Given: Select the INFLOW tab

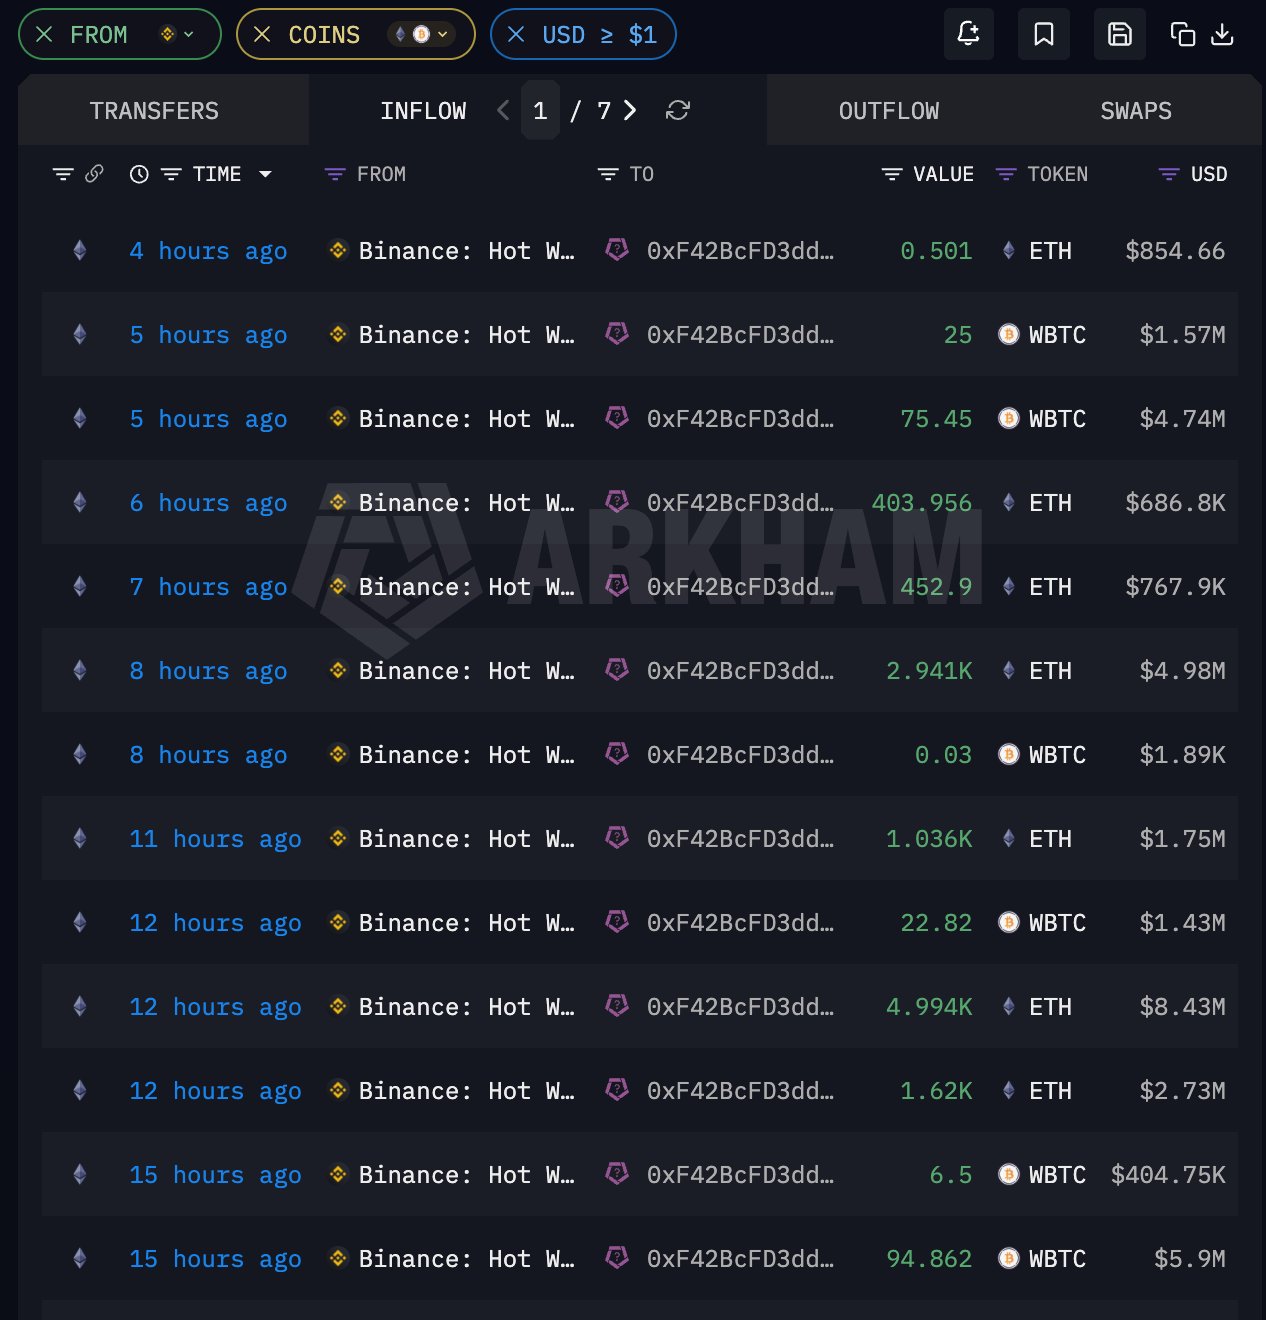Looking at the screenshot, I should (423, 111).
